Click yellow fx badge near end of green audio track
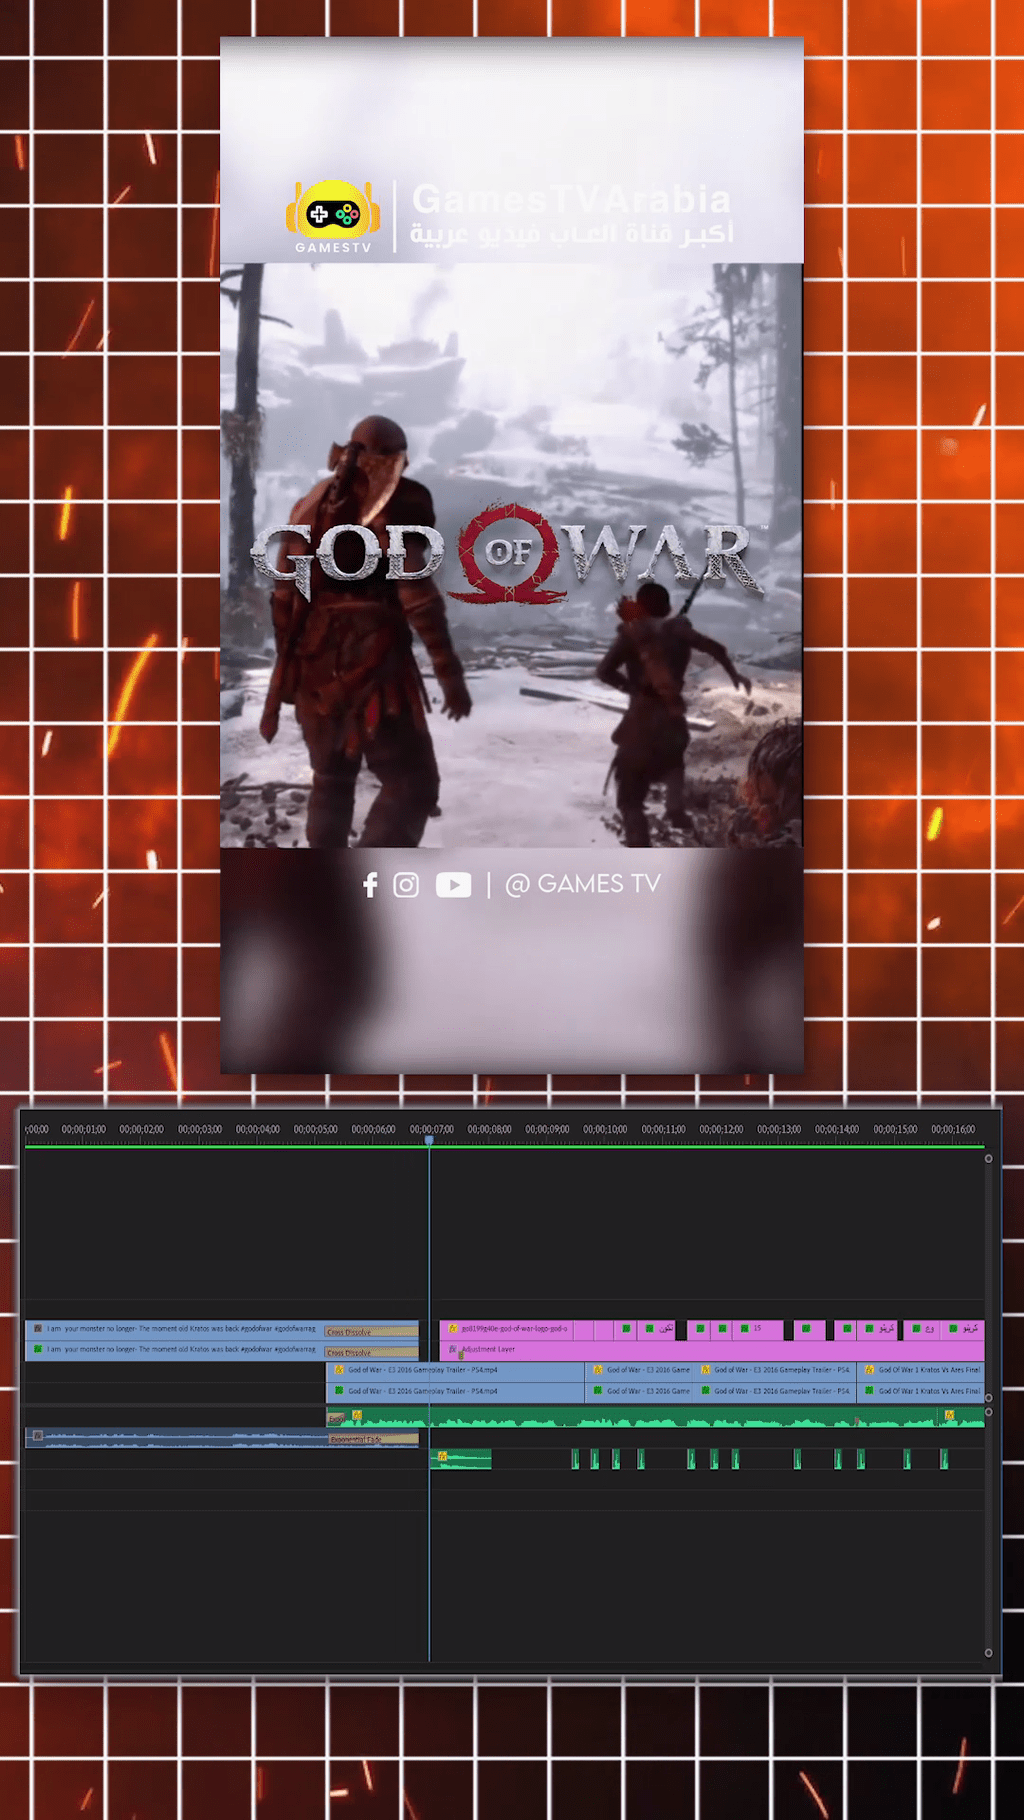Viewport: 1024px width, 1820px height. pyautogui.click(x=949, y=1415)
